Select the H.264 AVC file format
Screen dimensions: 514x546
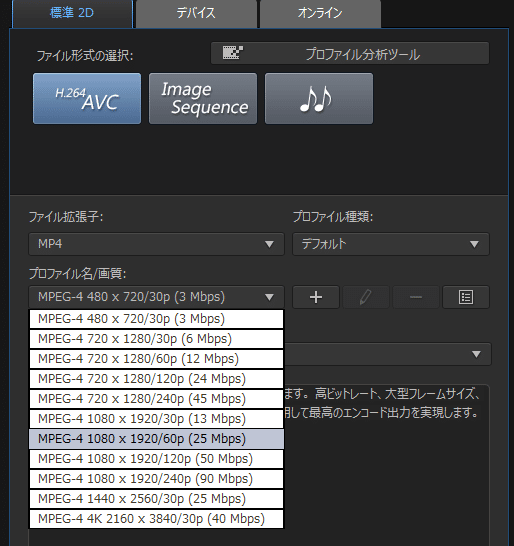87,99
